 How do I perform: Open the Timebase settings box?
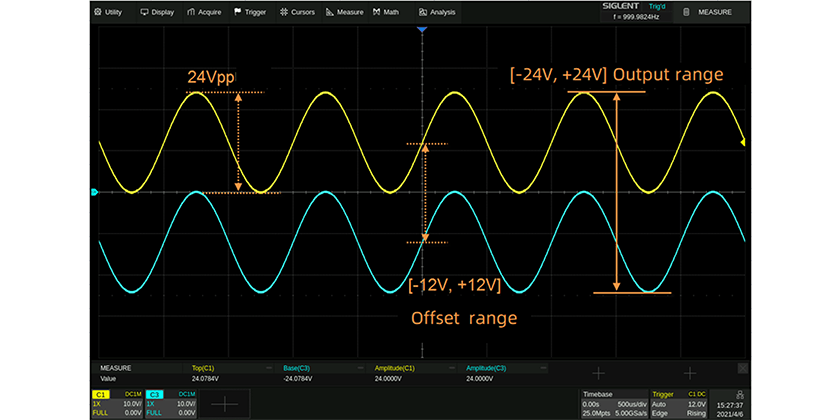(x=613, y=403)
